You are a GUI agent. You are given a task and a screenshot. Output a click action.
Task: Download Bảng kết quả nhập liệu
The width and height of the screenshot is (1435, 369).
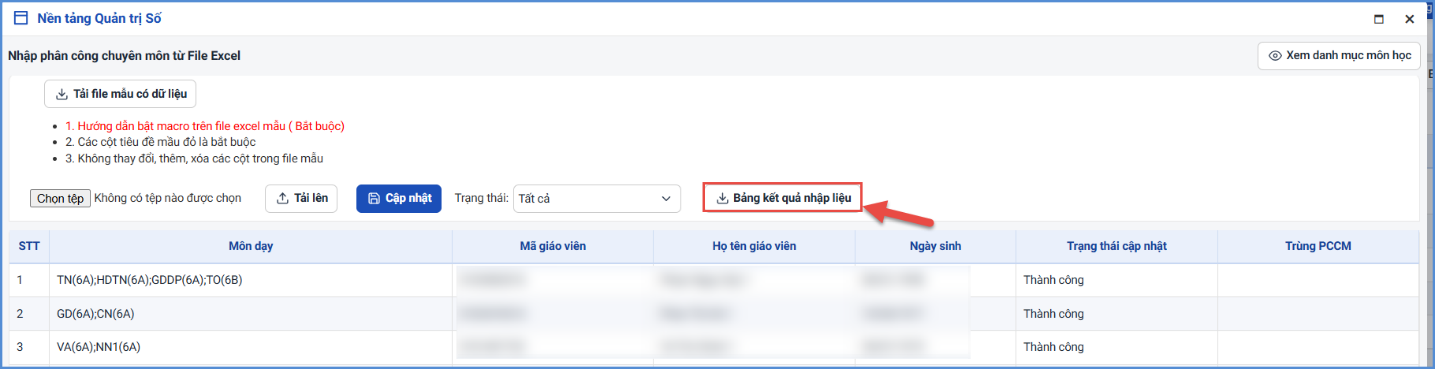(782, 198)
